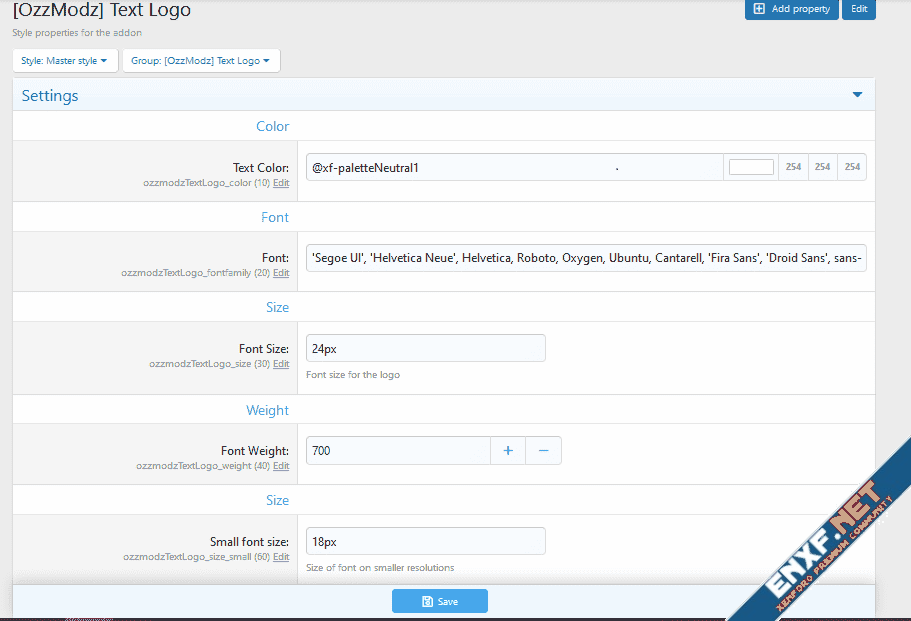Image resolution: width=911 pixels, height=621 pixels.
Task: Collapse the Settings section arrow
Action: [x=857, y=95]
